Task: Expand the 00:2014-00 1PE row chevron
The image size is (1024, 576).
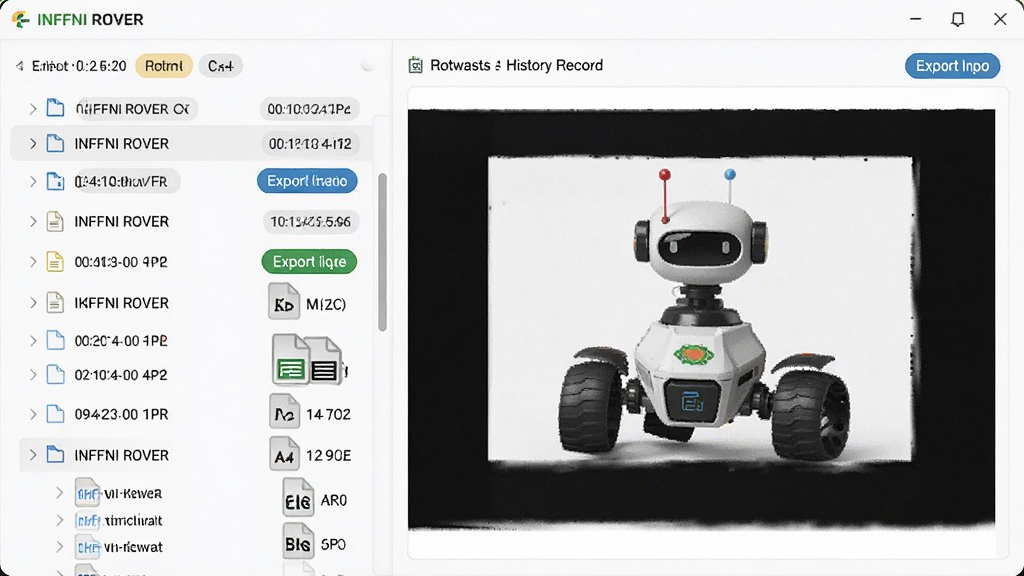Action: click(x=33, y=340)
